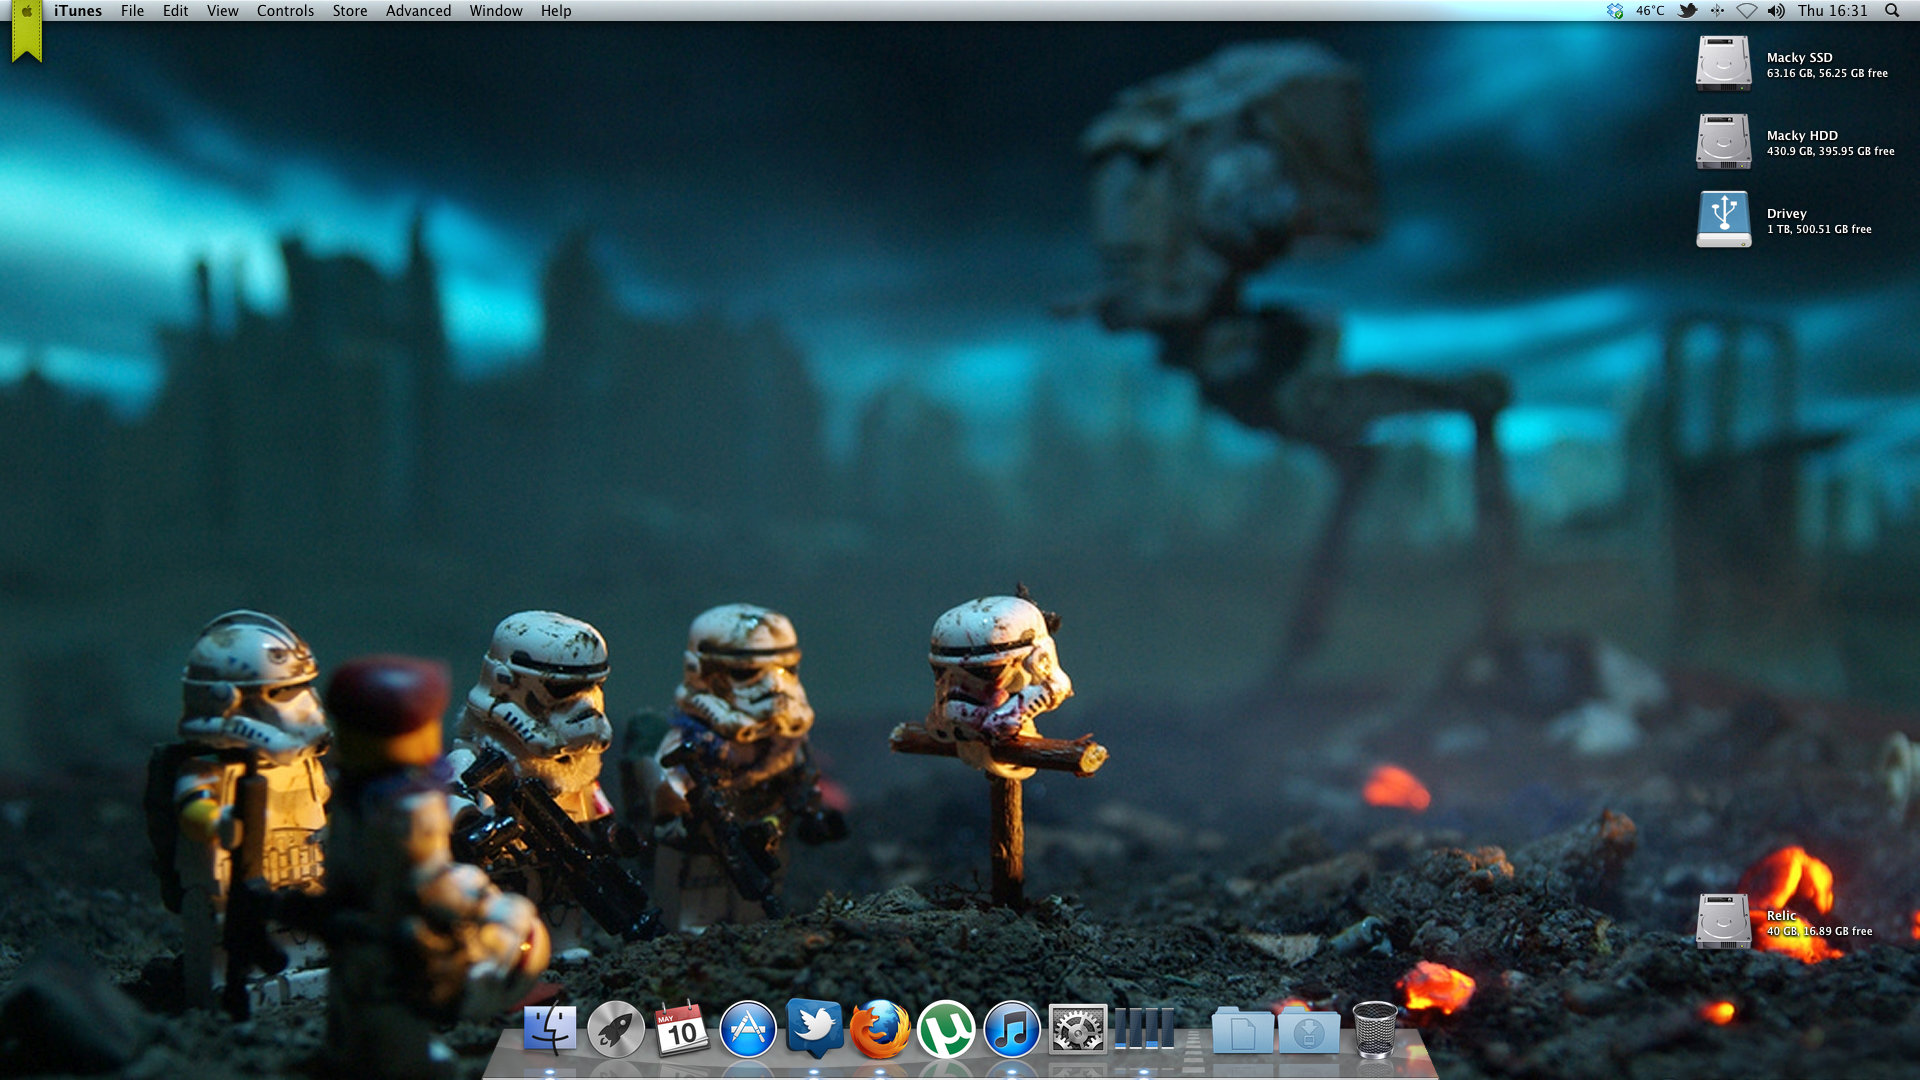Open the Window menu
Viewport: 1920px width, 1080px height.
click(496, 11)
